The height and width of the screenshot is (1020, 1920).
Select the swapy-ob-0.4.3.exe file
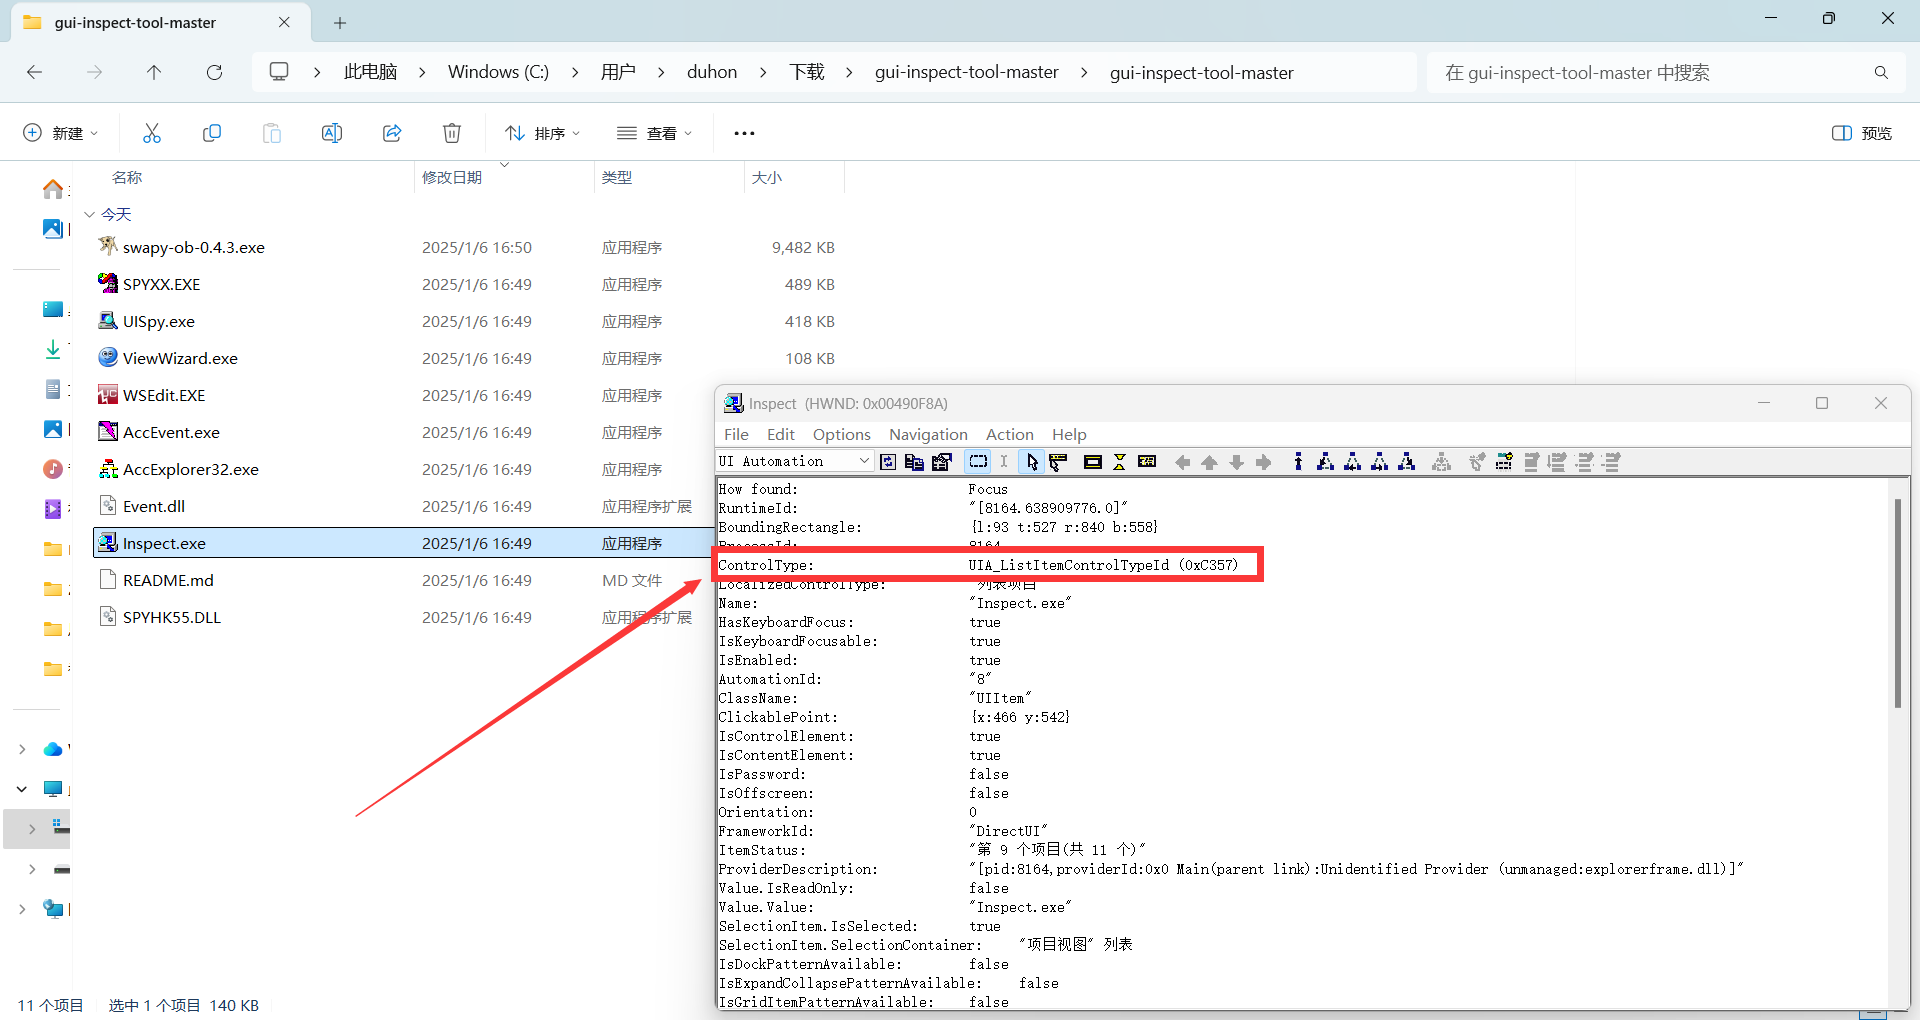tap(193, 247)
